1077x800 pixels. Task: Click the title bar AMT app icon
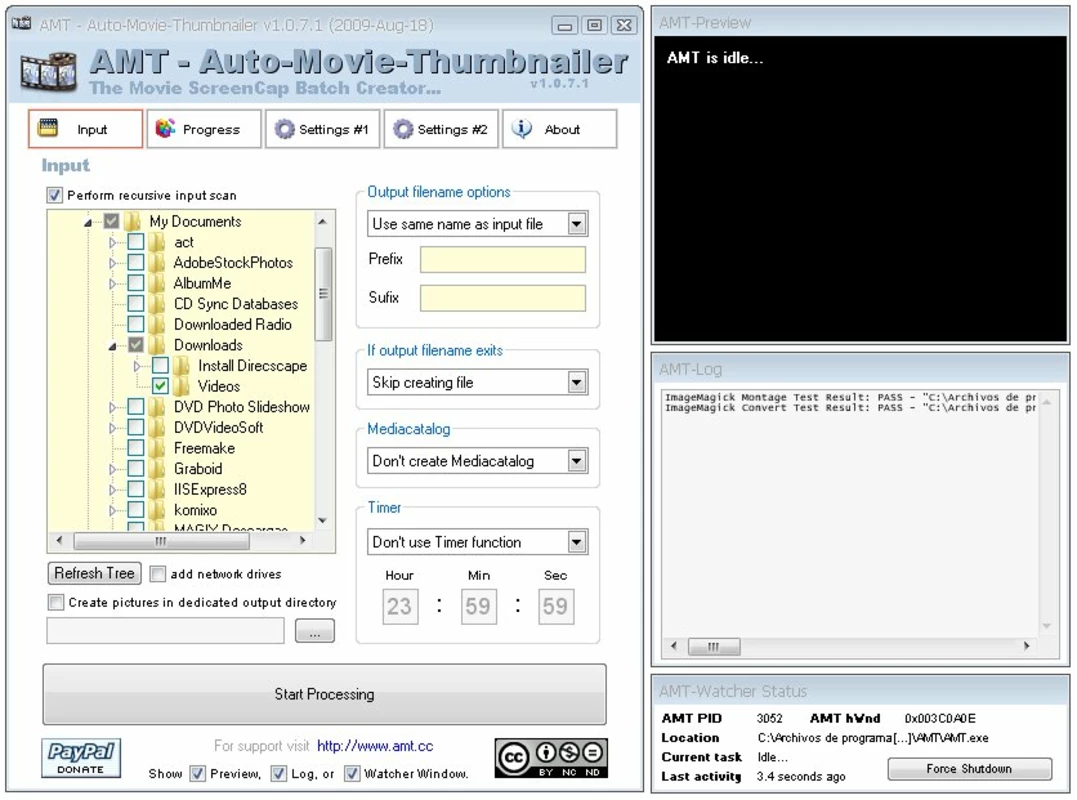[21, 24]
